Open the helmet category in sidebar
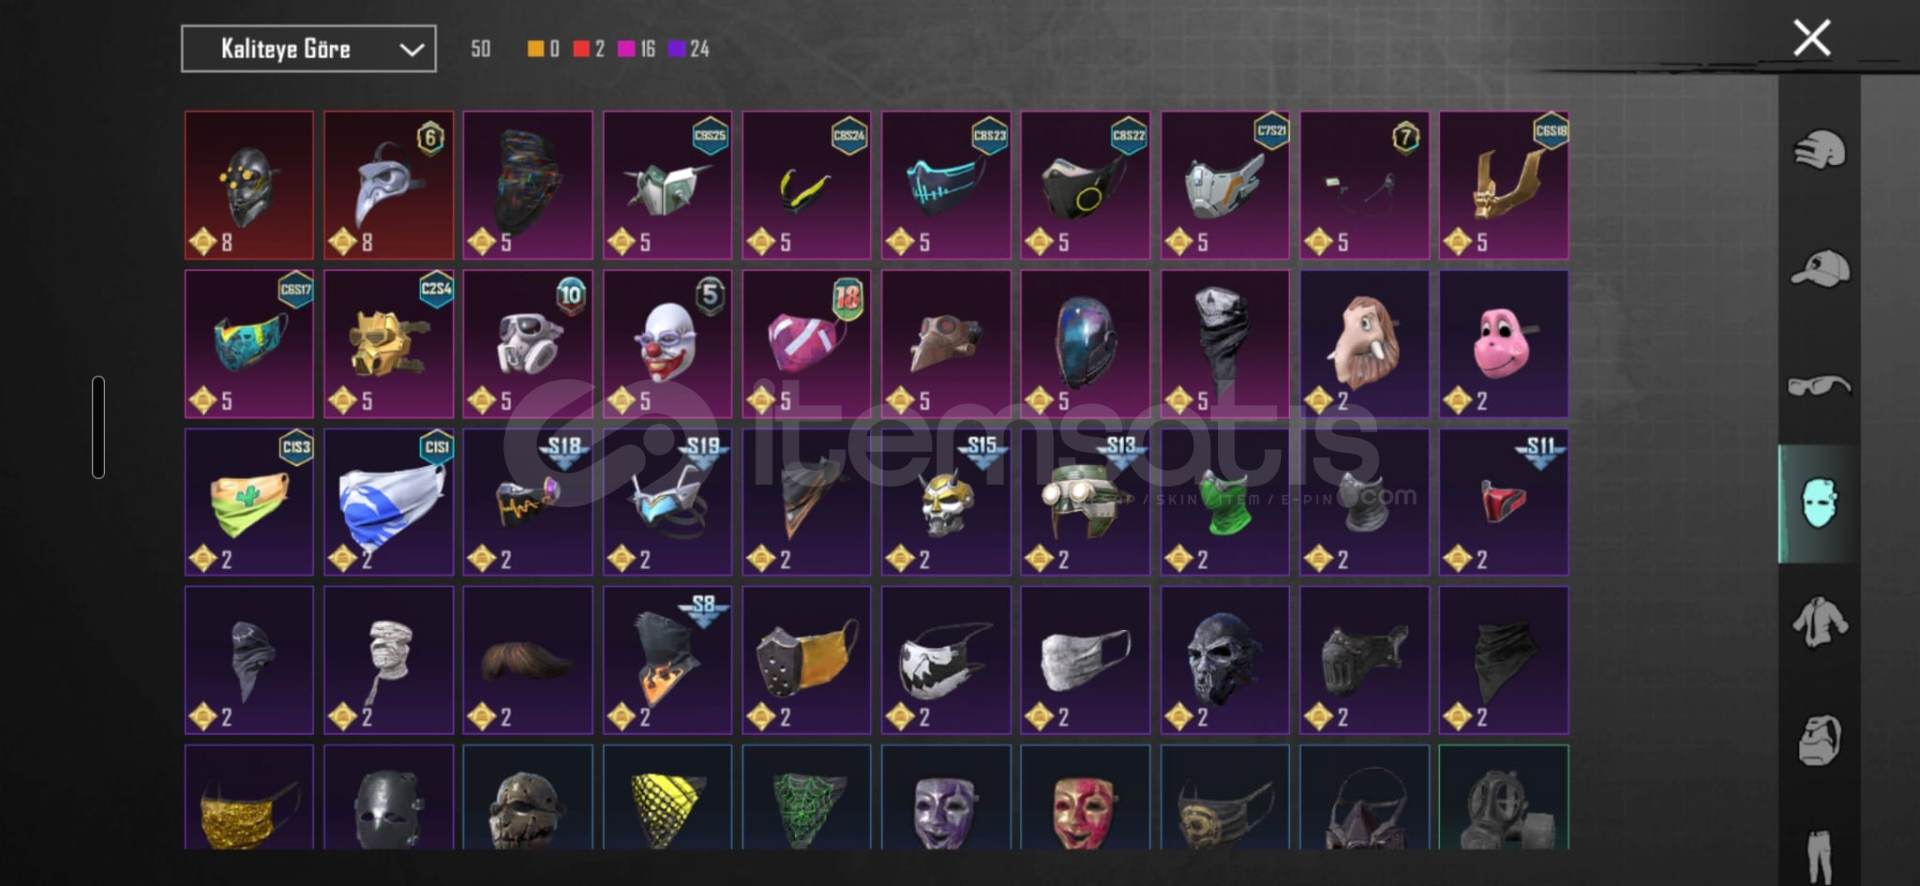The height and width of the screenshot is (886, 1920). (1819, 151)
